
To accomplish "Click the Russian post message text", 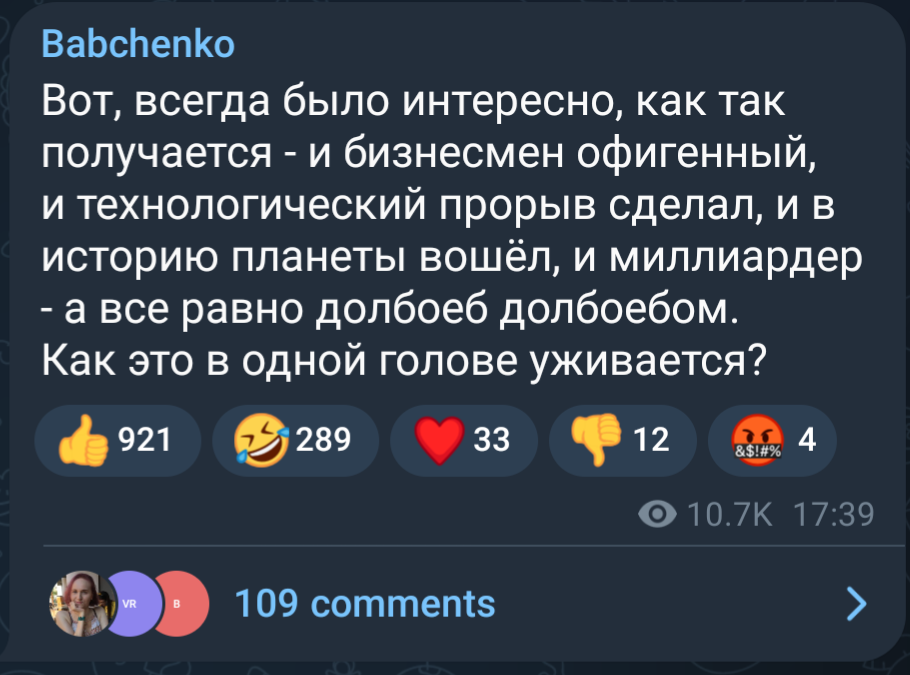I will [x=440, y=230].
